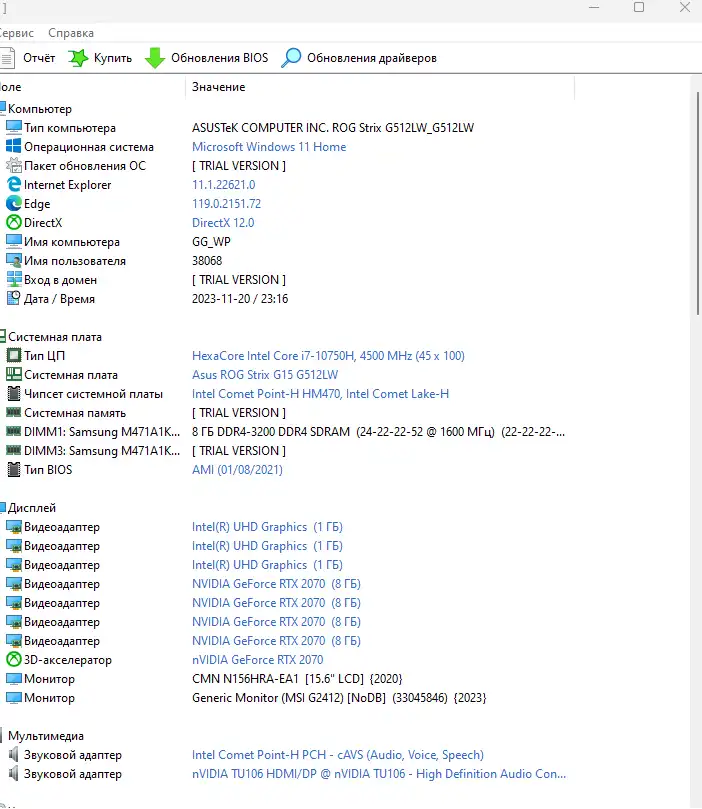Click the Тип BIOS chip icon
Screen dimensions: 702x809
click(13, 470)
